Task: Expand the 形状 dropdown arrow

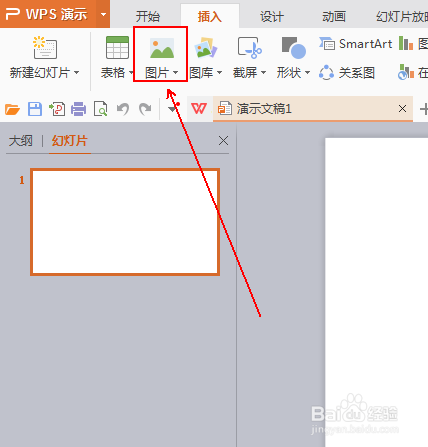Action: coord(307,72)
